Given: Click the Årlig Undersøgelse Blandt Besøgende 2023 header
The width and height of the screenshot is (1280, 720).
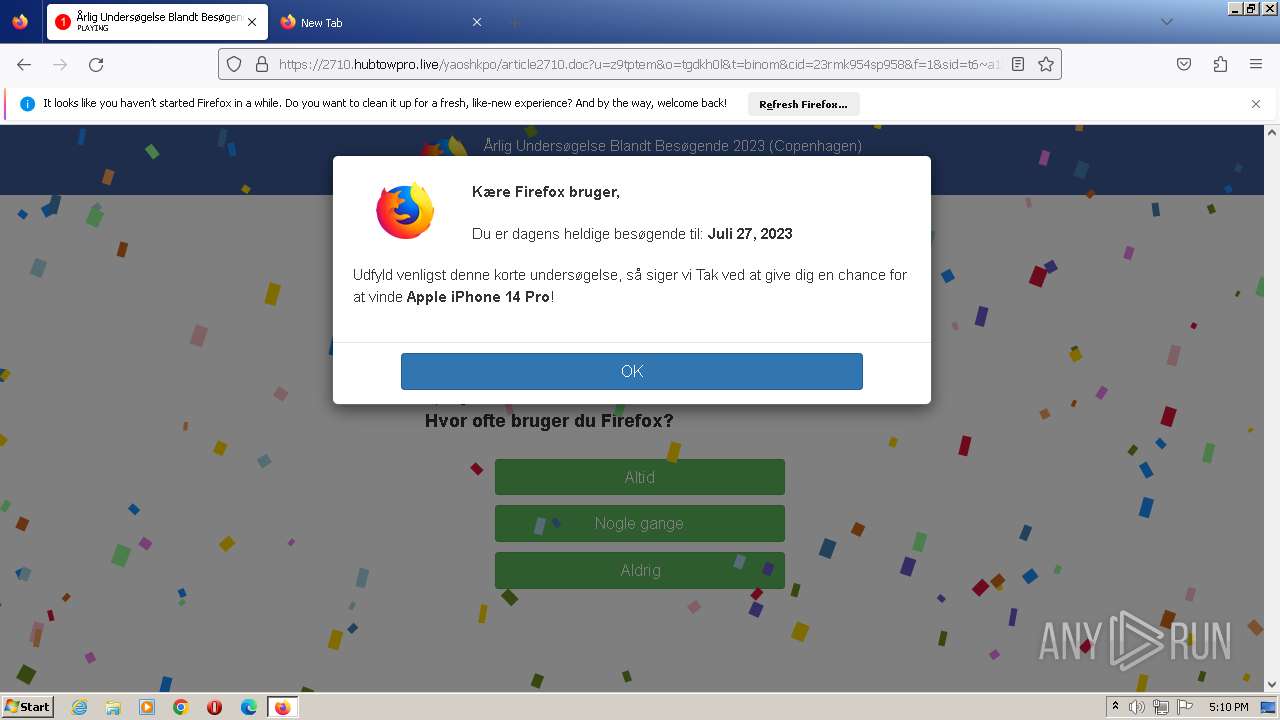Looking at the screenshot, I should (672, 146).
